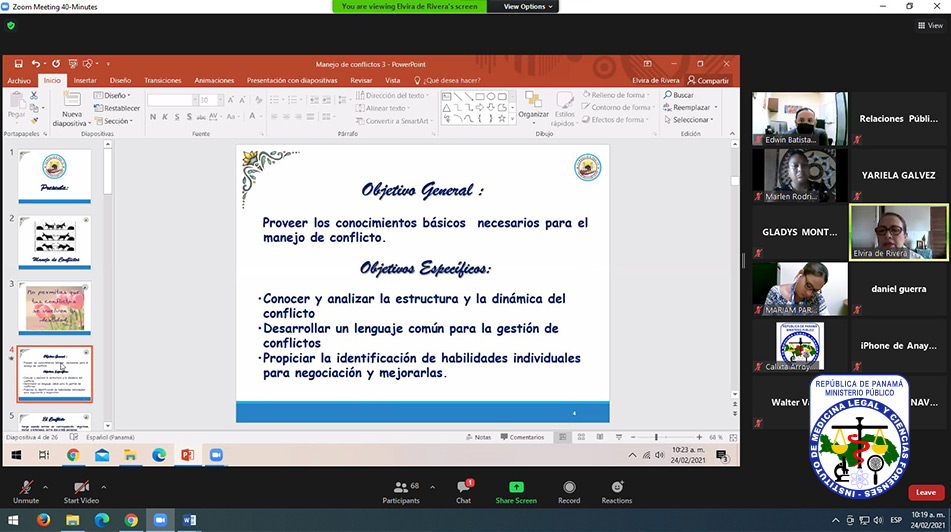951x532 pixels.
Task: Click the green Share Screen button
Action: [516, 492]
